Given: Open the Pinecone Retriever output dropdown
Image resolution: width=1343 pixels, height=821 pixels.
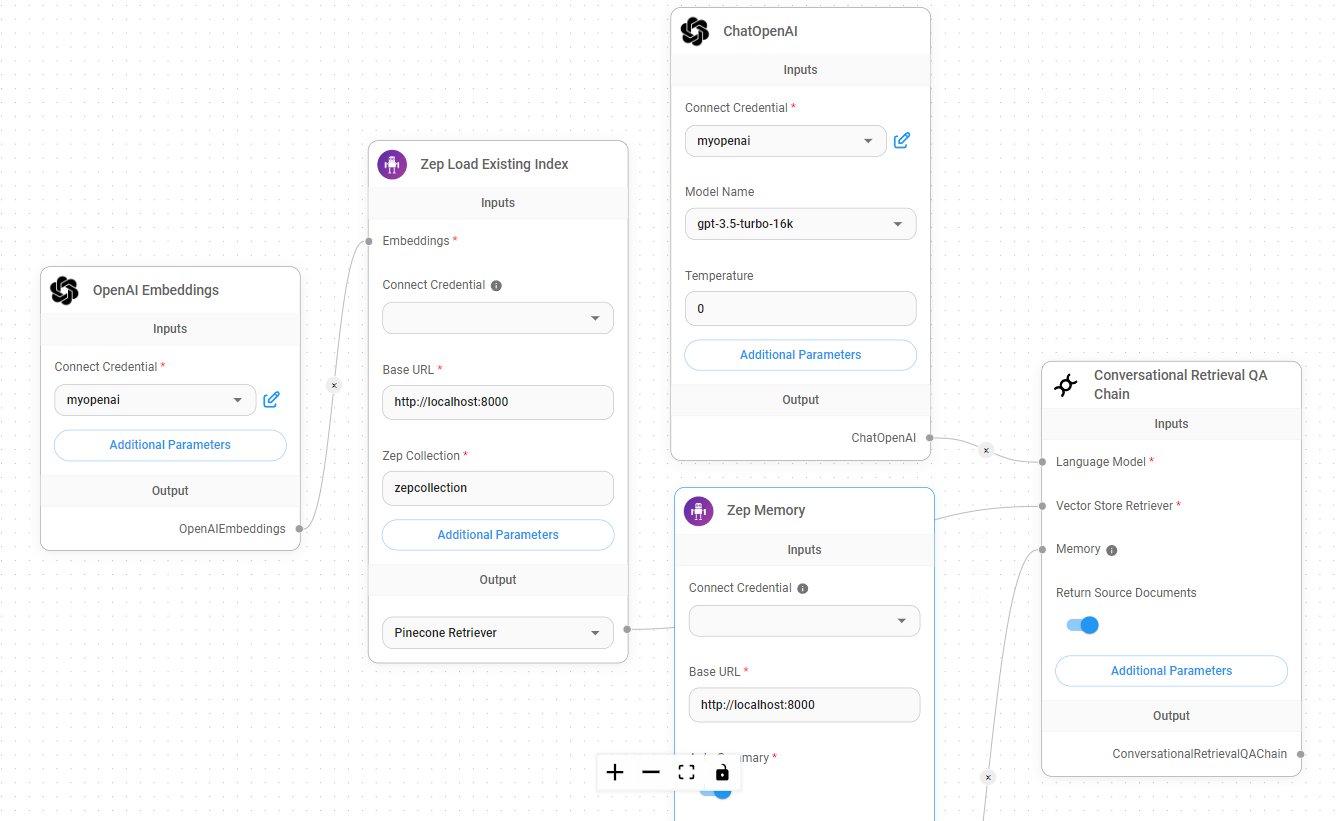Looking at the screenshot, I should coord(498,632).
